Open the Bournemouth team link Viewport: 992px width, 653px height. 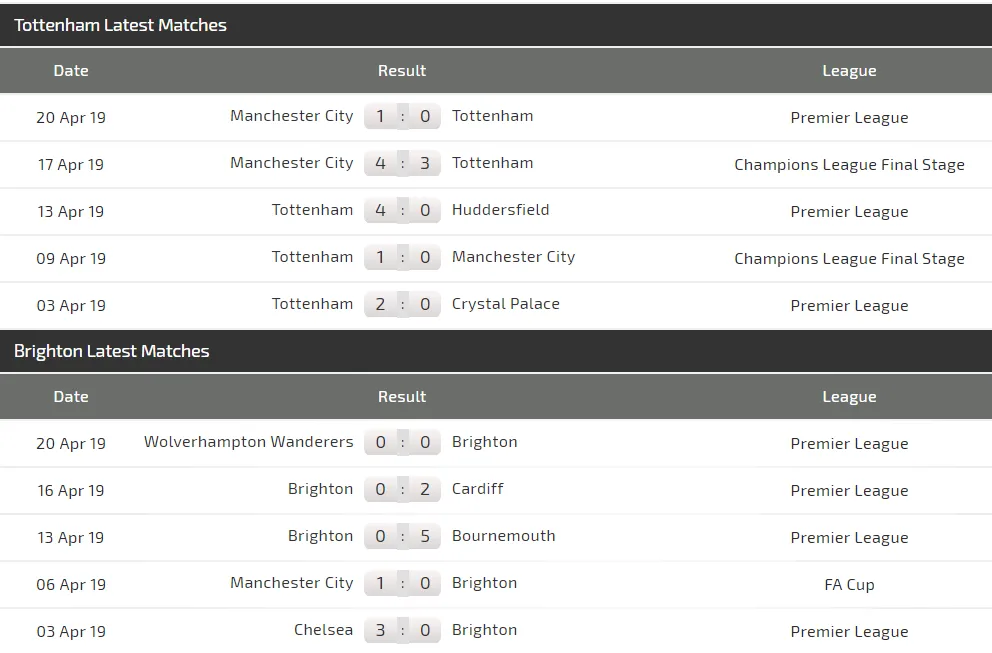[503, 536]
